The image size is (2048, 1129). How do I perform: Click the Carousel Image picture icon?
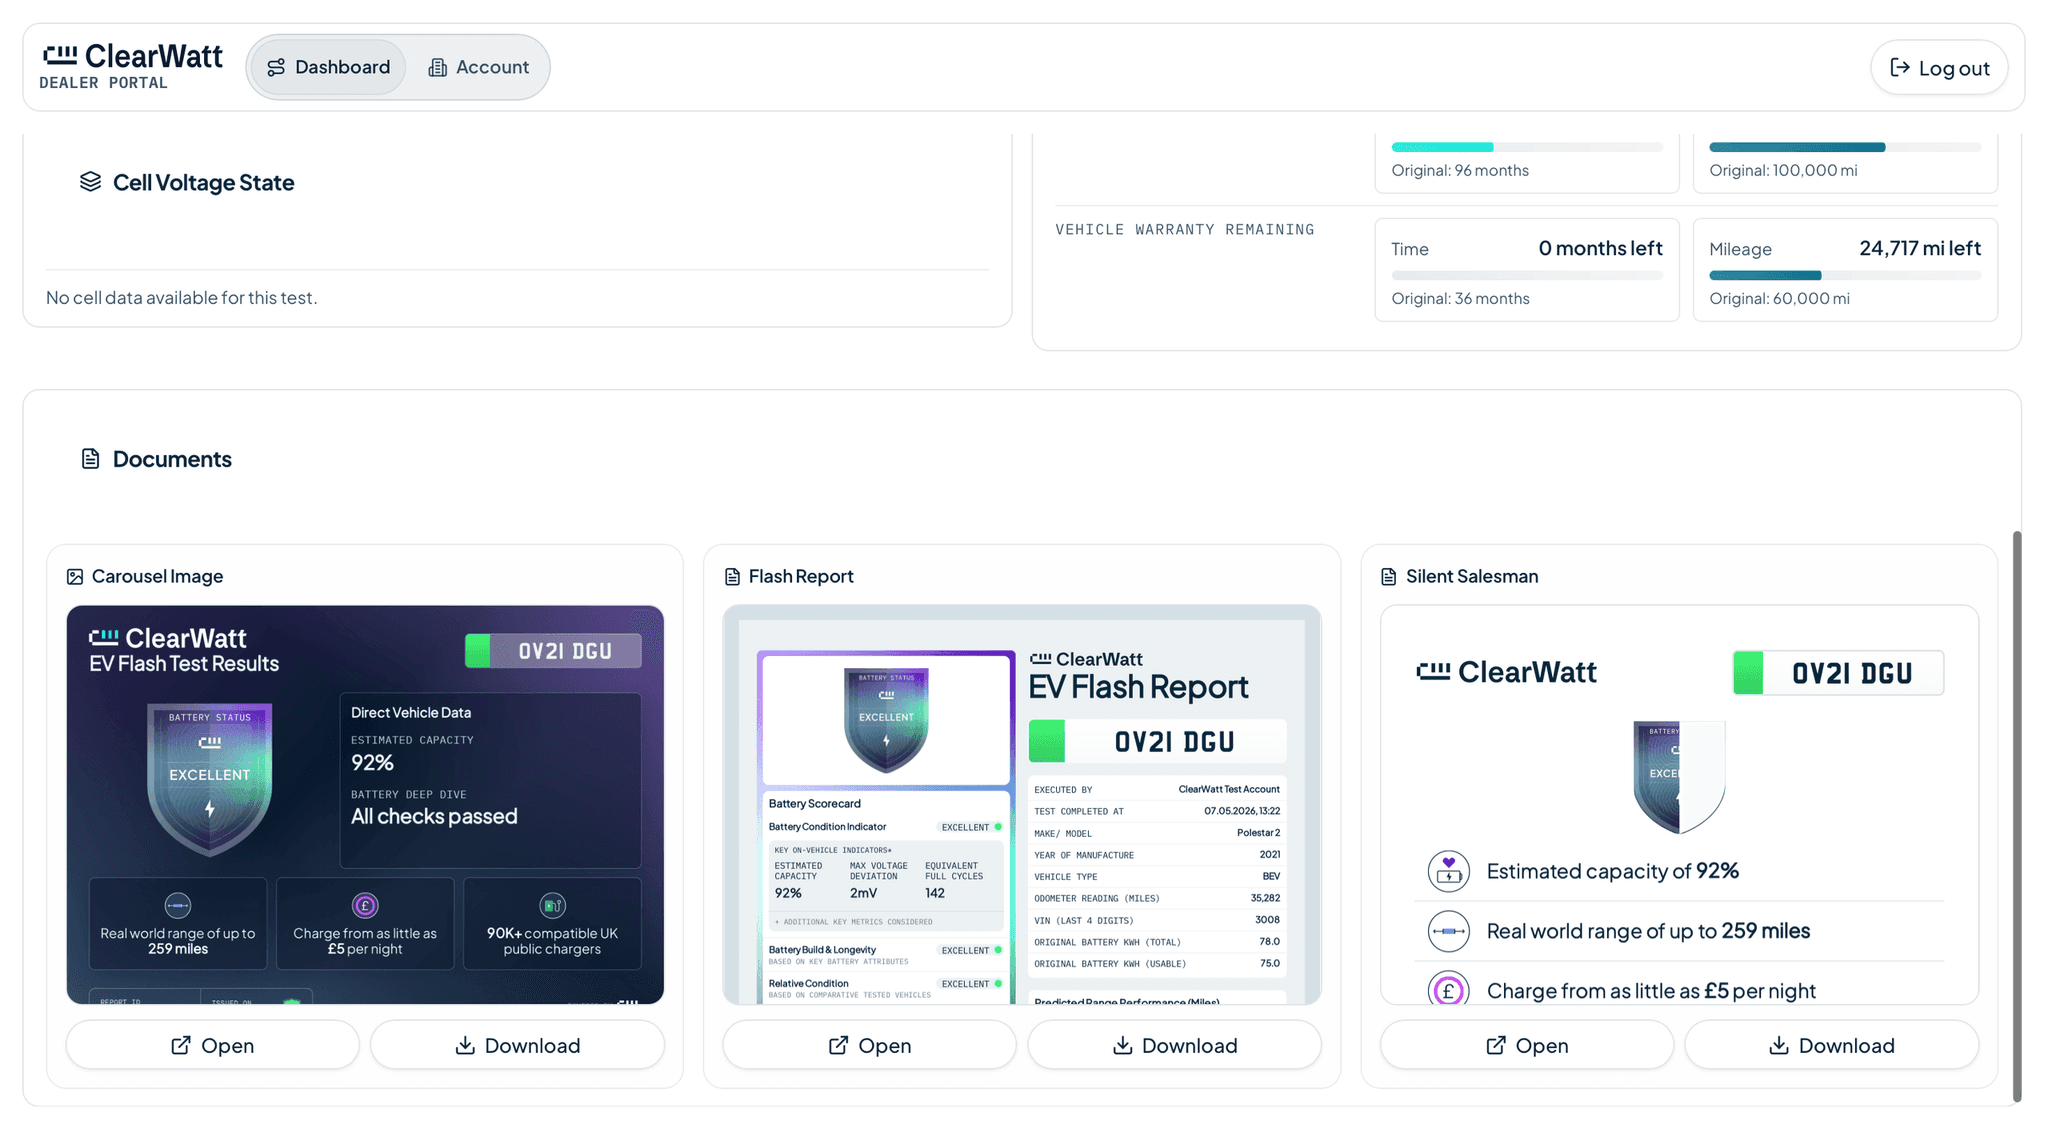[75, 577]
